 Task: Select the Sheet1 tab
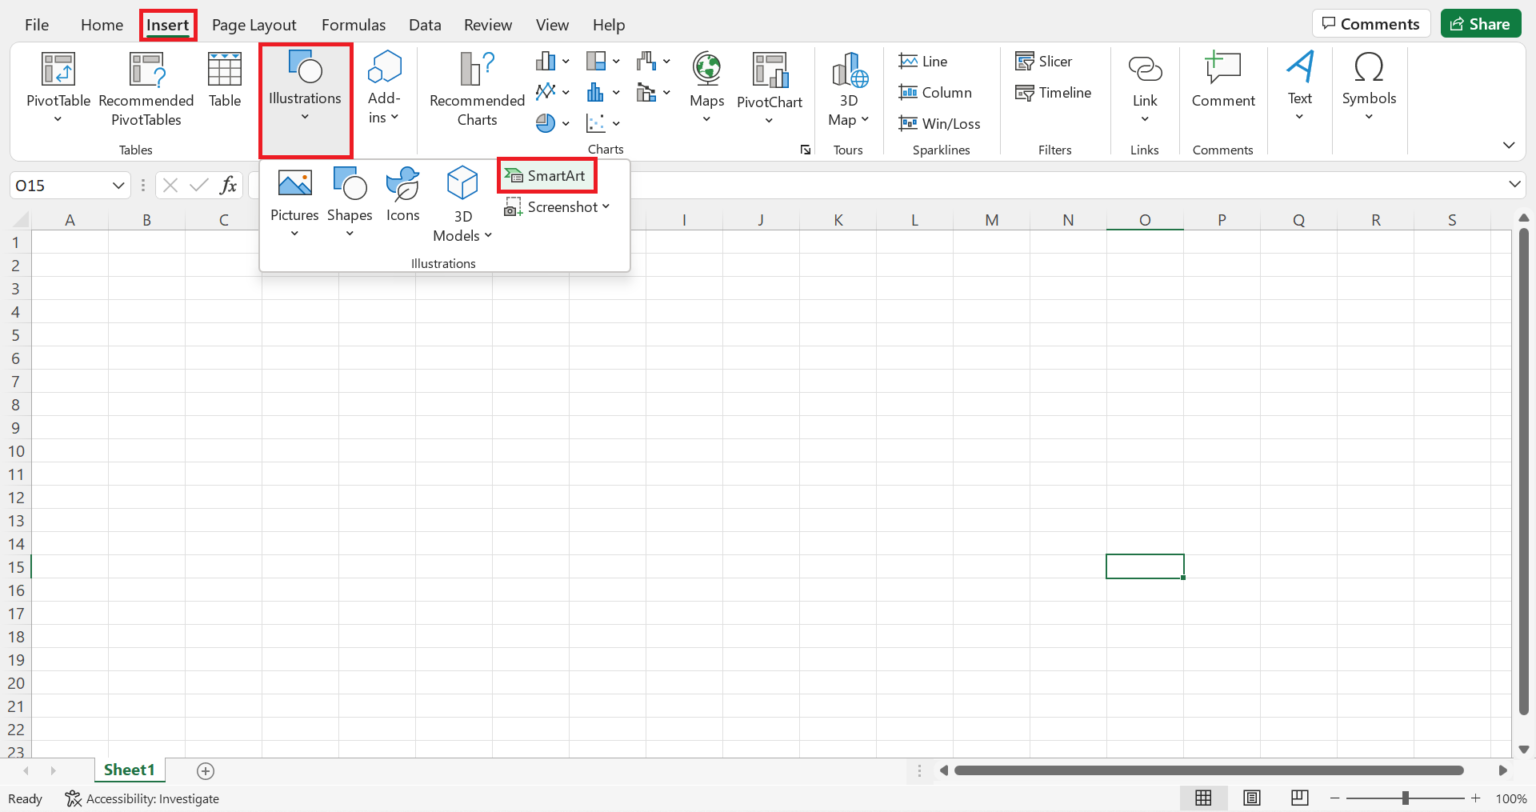click(129, 770)
